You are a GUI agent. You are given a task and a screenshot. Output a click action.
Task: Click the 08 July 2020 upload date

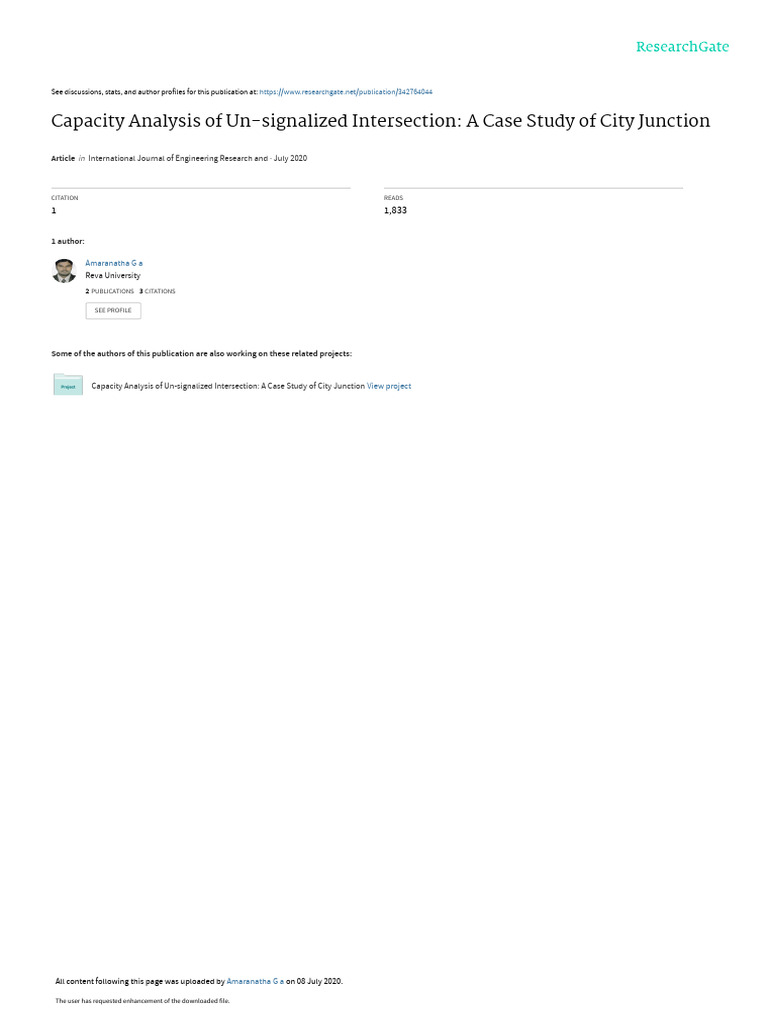(319, 981)
